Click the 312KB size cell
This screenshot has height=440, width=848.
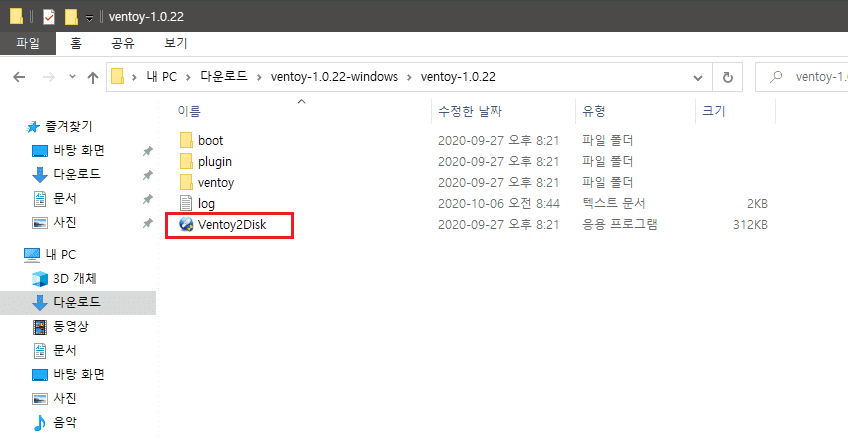[x=750, y=224]
